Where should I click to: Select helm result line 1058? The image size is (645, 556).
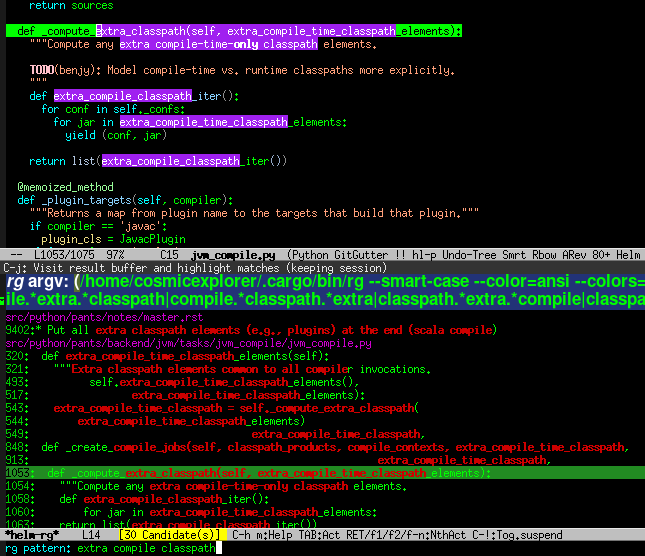(x=137, y=499)
